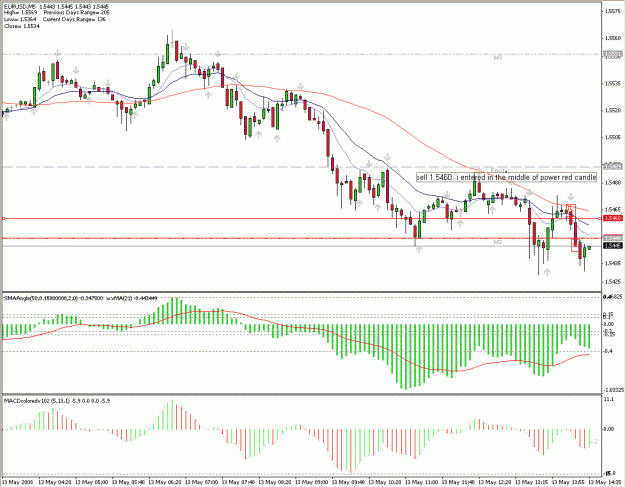
Task: Click the 1.5480 price axis label
Action: coord(613,183)
